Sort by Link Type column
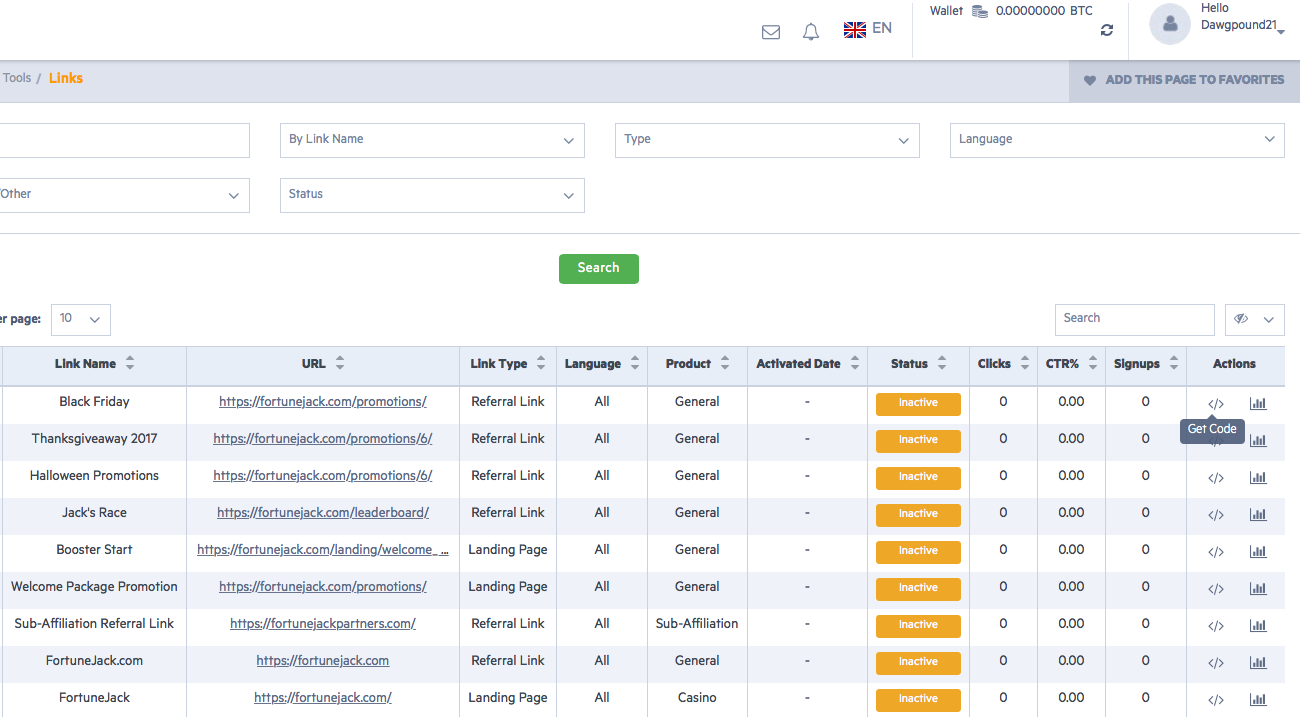 [x=541, y=364]
